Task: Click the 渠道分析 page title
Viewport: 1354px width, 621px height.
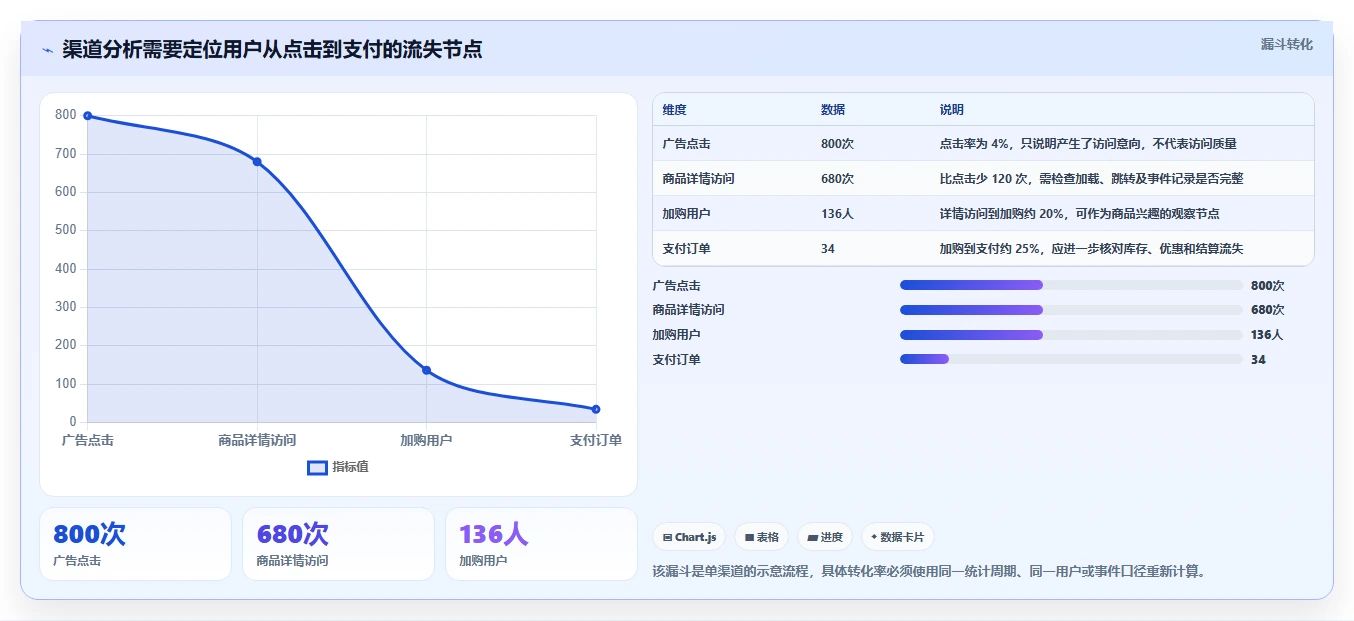Action: click(272, 49)
